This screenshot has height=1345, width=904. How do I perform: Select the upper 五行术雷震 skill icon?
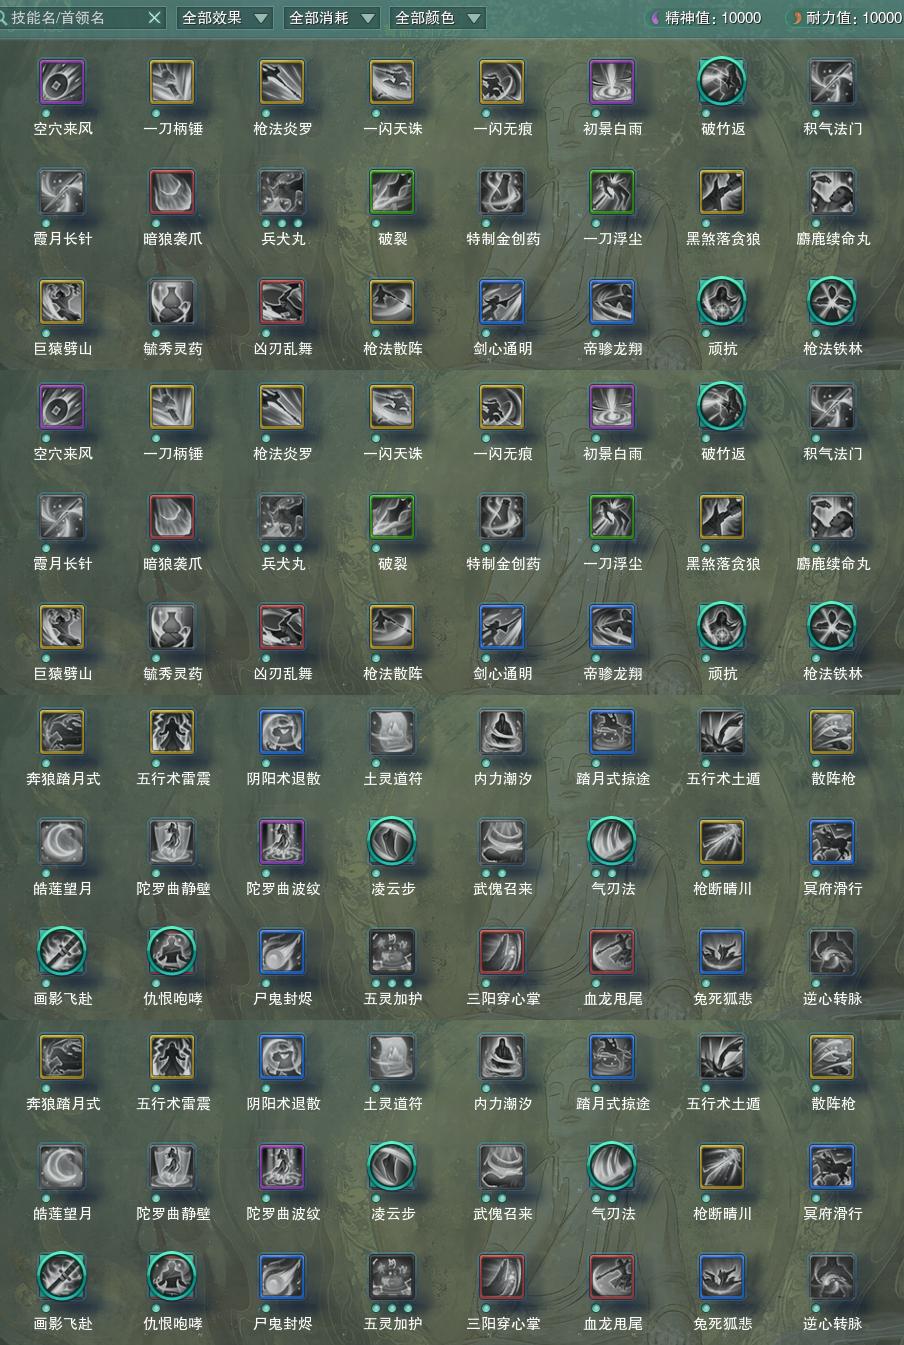[172, 732]
